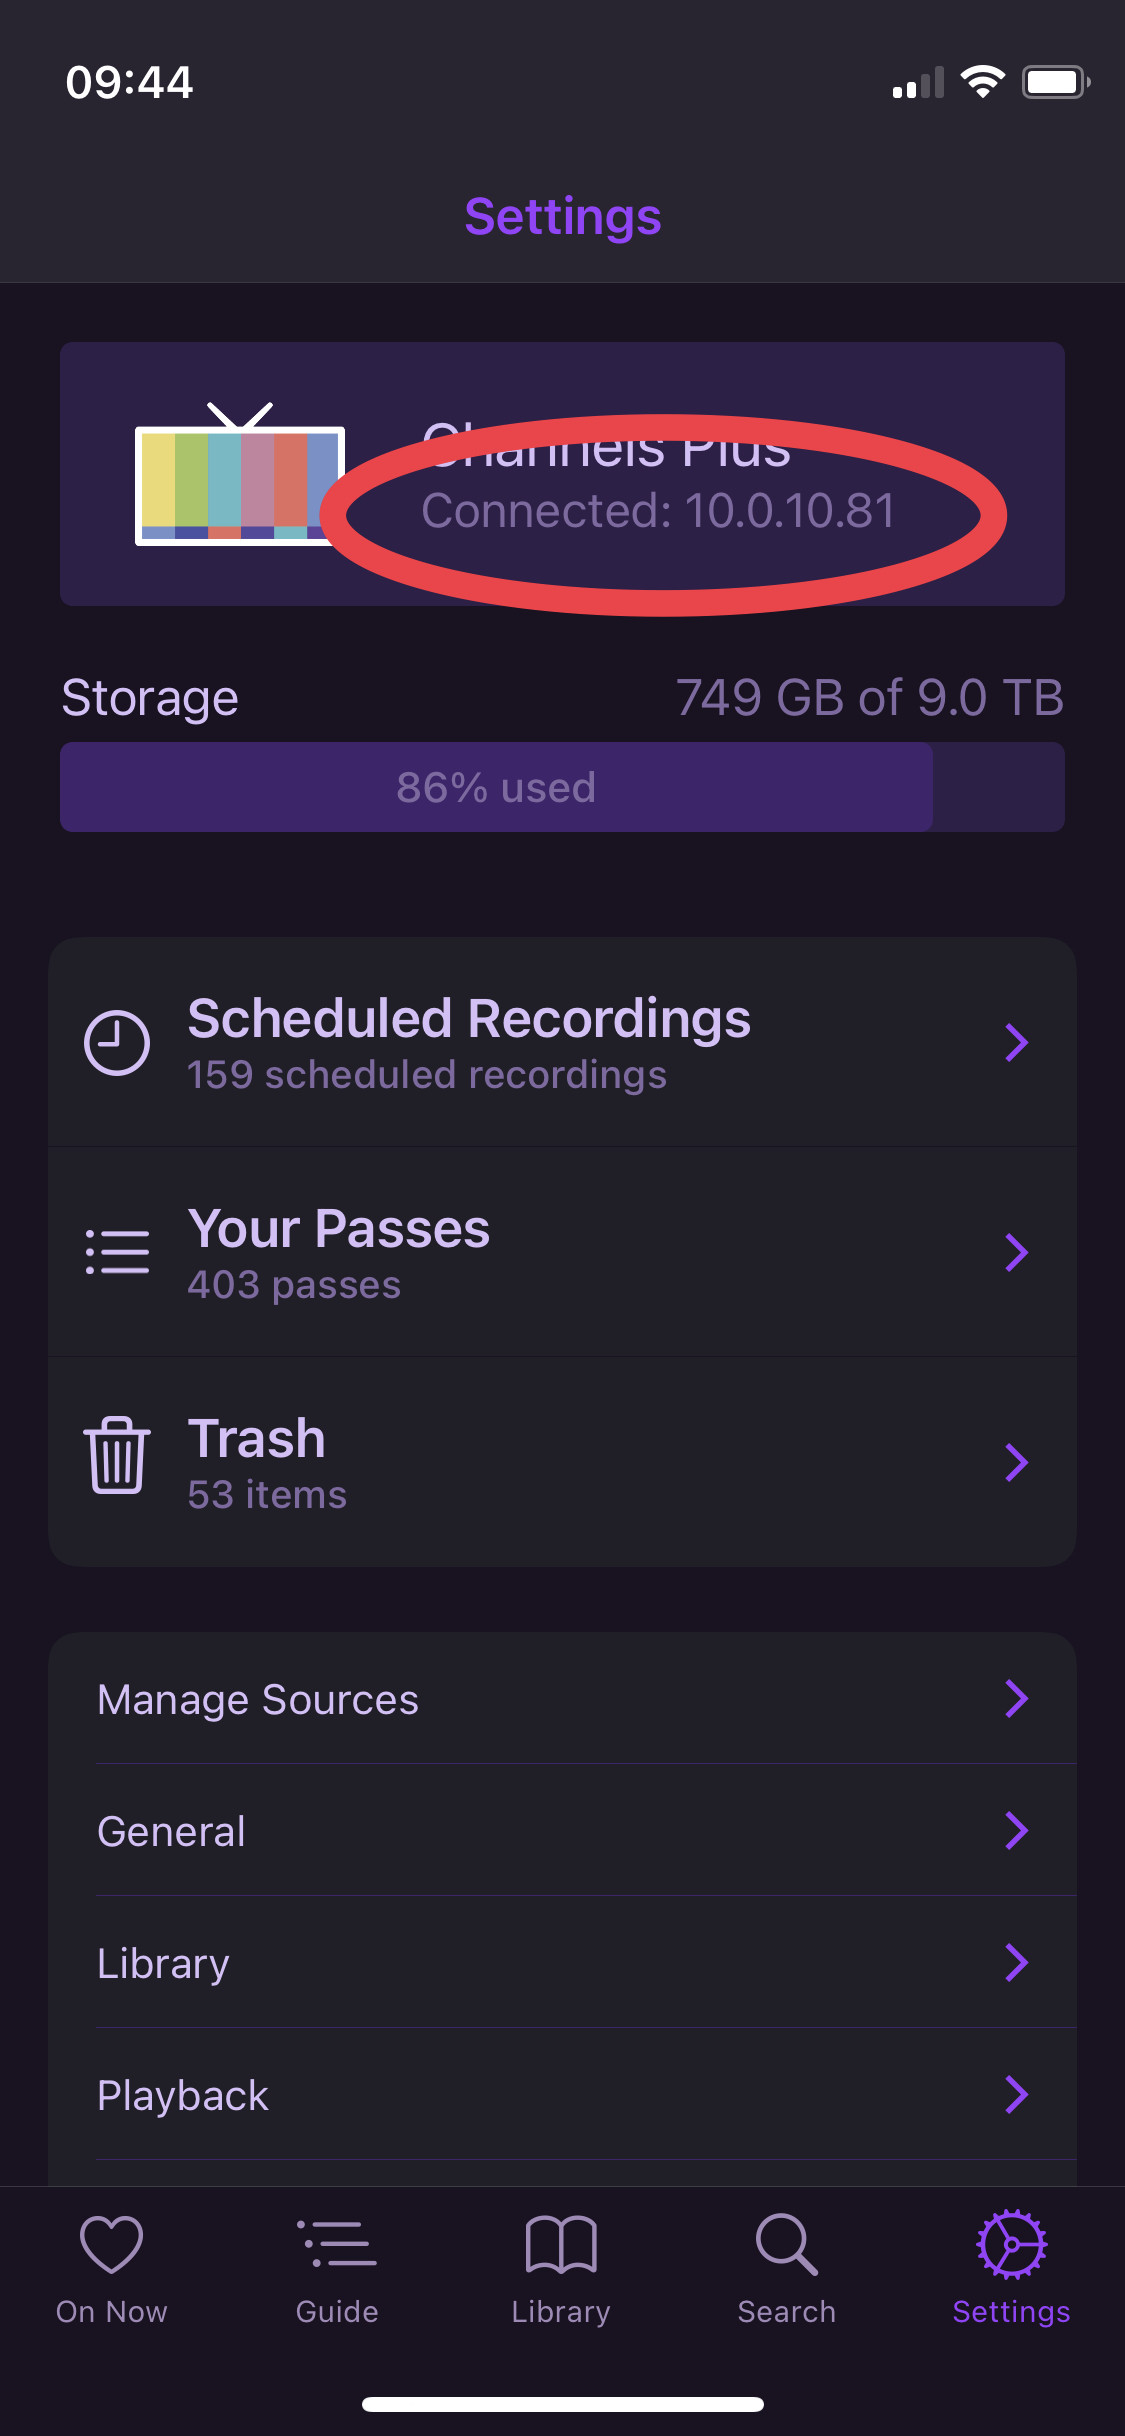Expand Your Passes chevron arrow
Screen dimensions: 1125x2436
[x=1016, y=1252]
